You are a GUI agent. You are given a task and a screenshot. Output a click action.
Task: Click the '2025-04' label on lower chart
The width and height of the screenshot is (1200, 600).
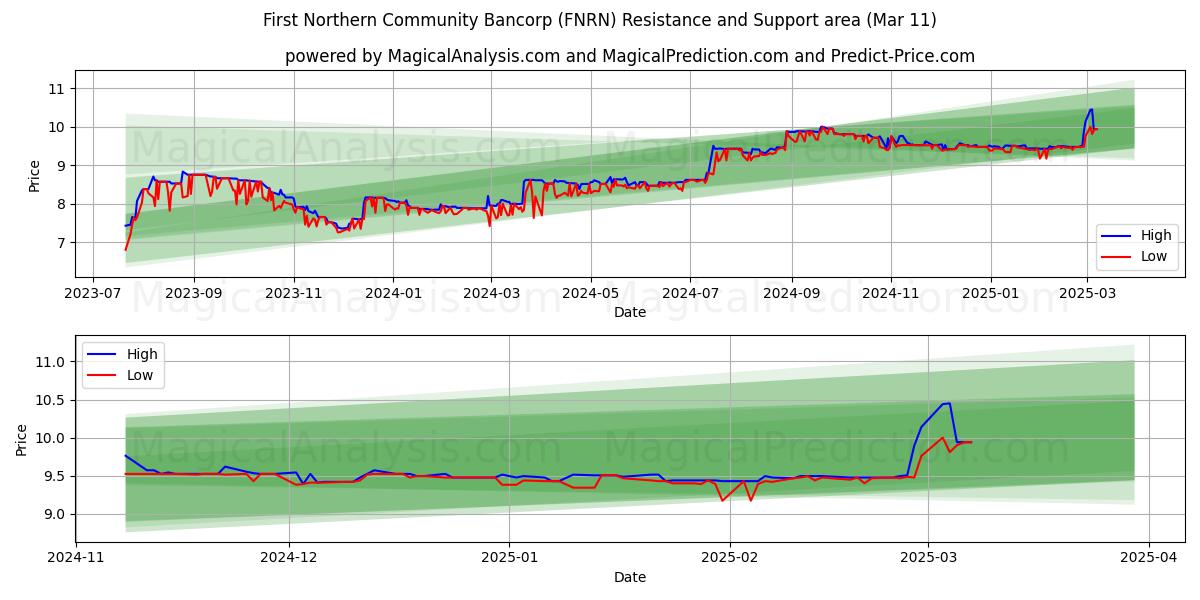(x=1148, y=559)
